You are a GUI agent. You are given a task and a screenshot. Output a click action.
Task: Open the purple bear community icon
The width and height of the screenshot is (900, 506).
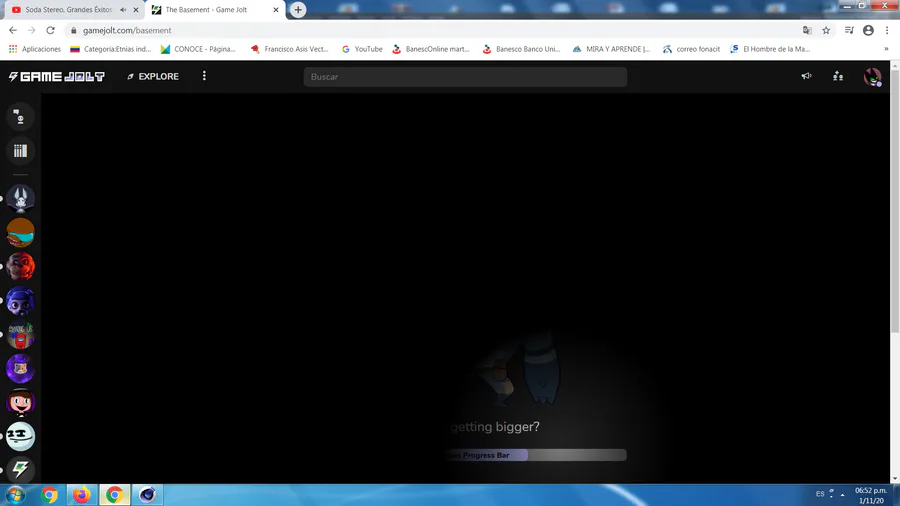coord(20,368)
